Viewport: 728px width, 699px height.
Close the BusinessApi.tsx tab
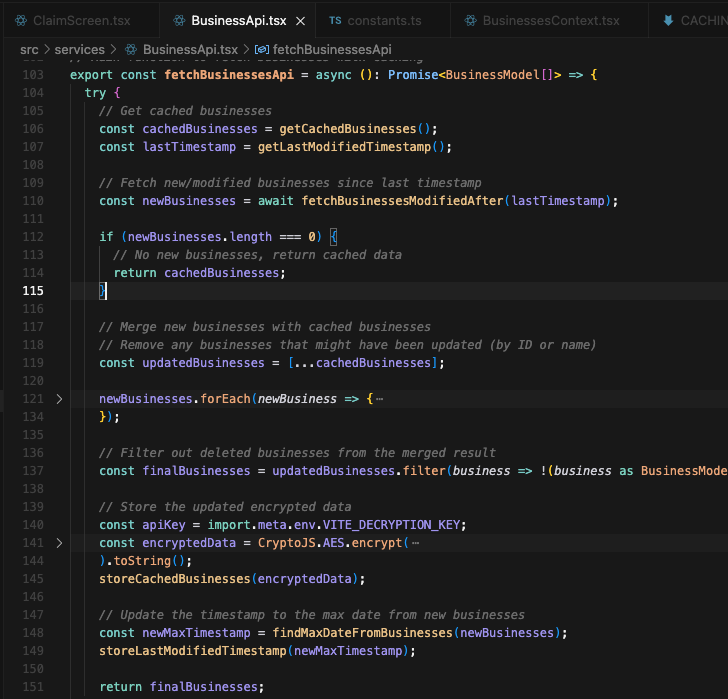[x=301, y=21]
